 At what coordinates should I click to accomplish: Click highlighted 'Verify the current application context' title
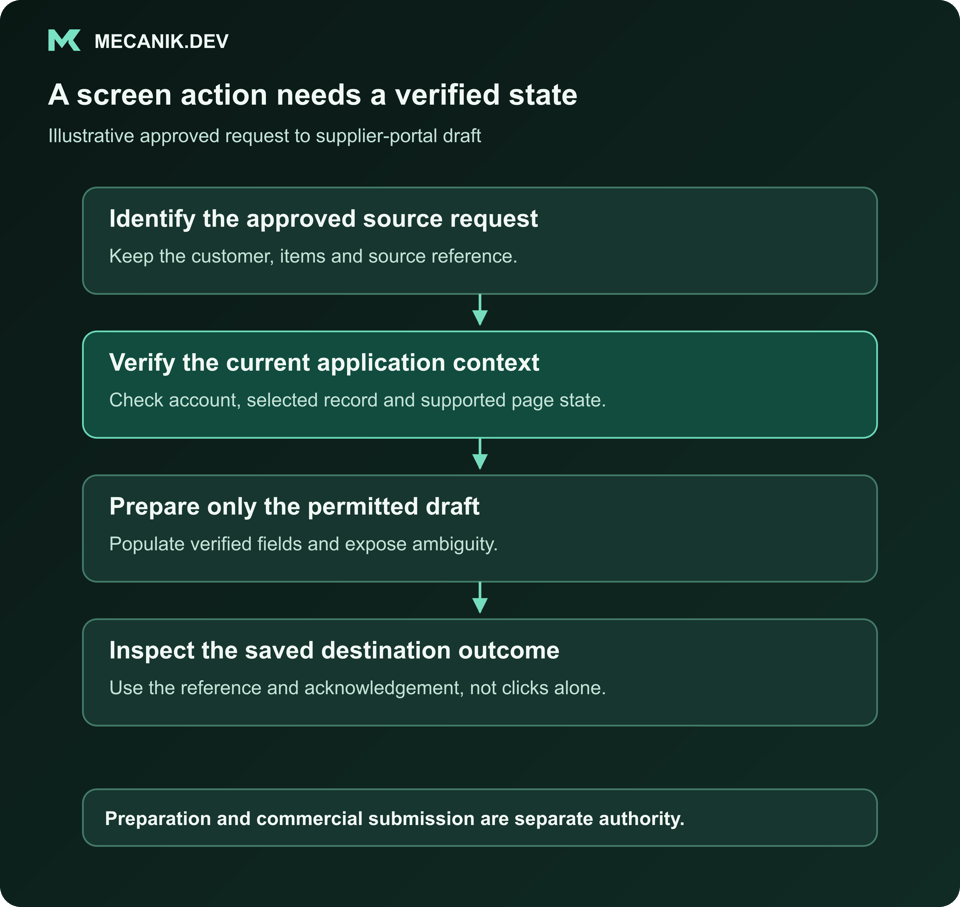(x=324, y=363)
